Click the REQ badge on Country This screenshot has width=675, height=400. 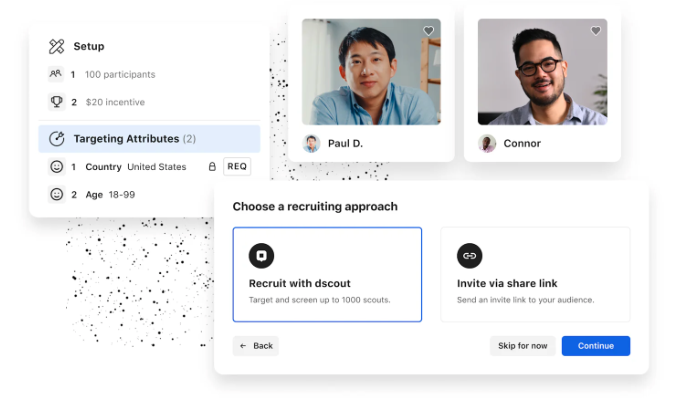[237, 167]
